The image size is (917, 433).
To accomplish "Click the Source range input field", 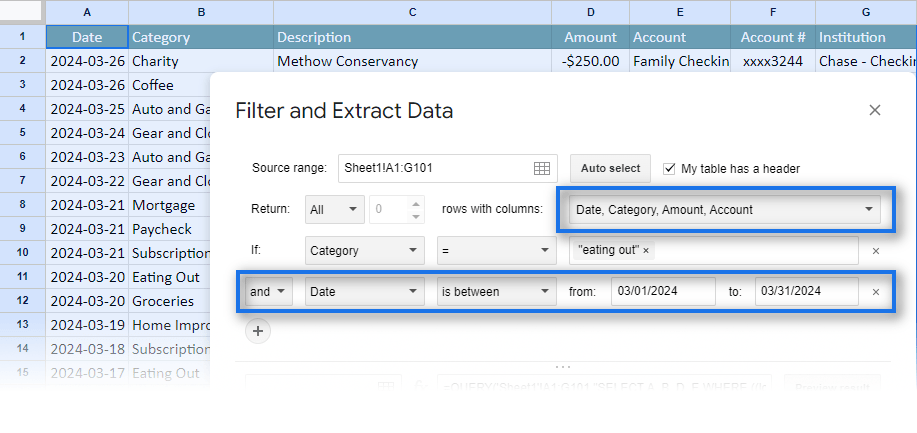I will click(x=447, y=169).
